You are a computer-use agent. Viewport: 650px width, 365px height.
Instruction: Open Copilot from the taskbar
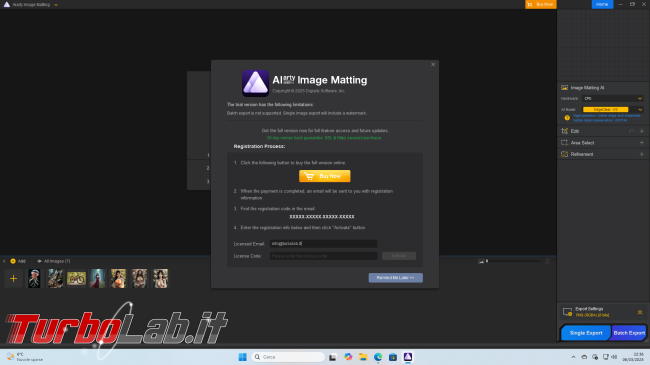tap(348, 357)
